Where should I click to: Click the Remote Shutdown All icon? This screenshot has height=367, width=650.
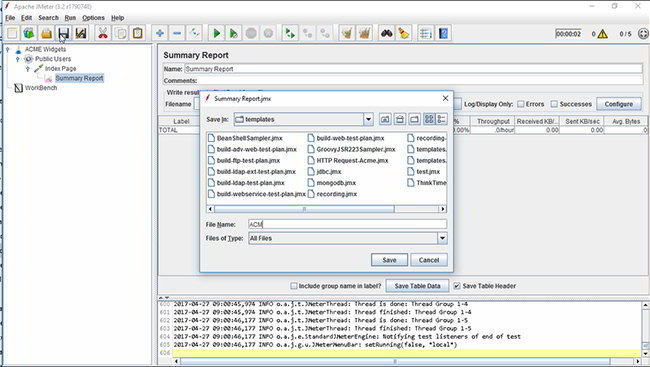[325, 33]
